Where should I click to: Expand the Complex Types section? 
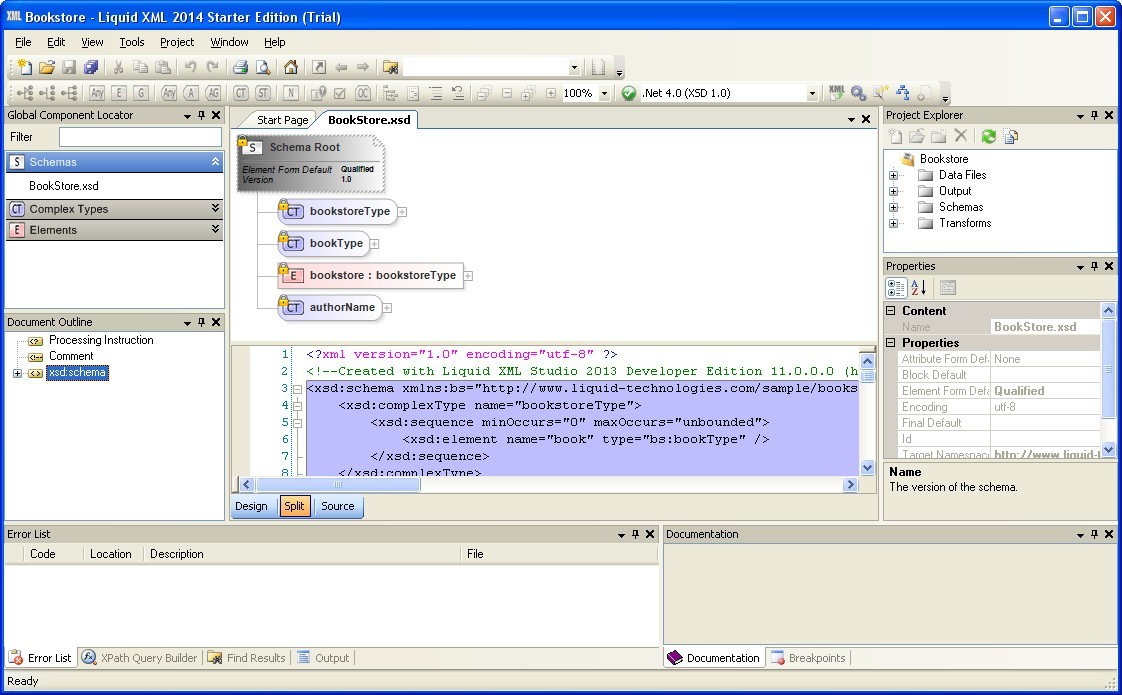[215, 209]
